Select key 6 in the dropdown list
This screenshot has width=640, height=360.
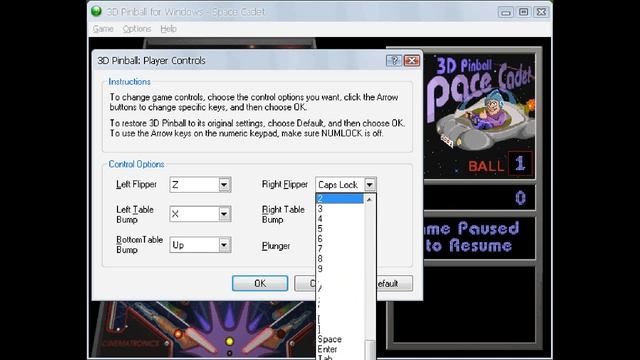(x=340, y=239)
